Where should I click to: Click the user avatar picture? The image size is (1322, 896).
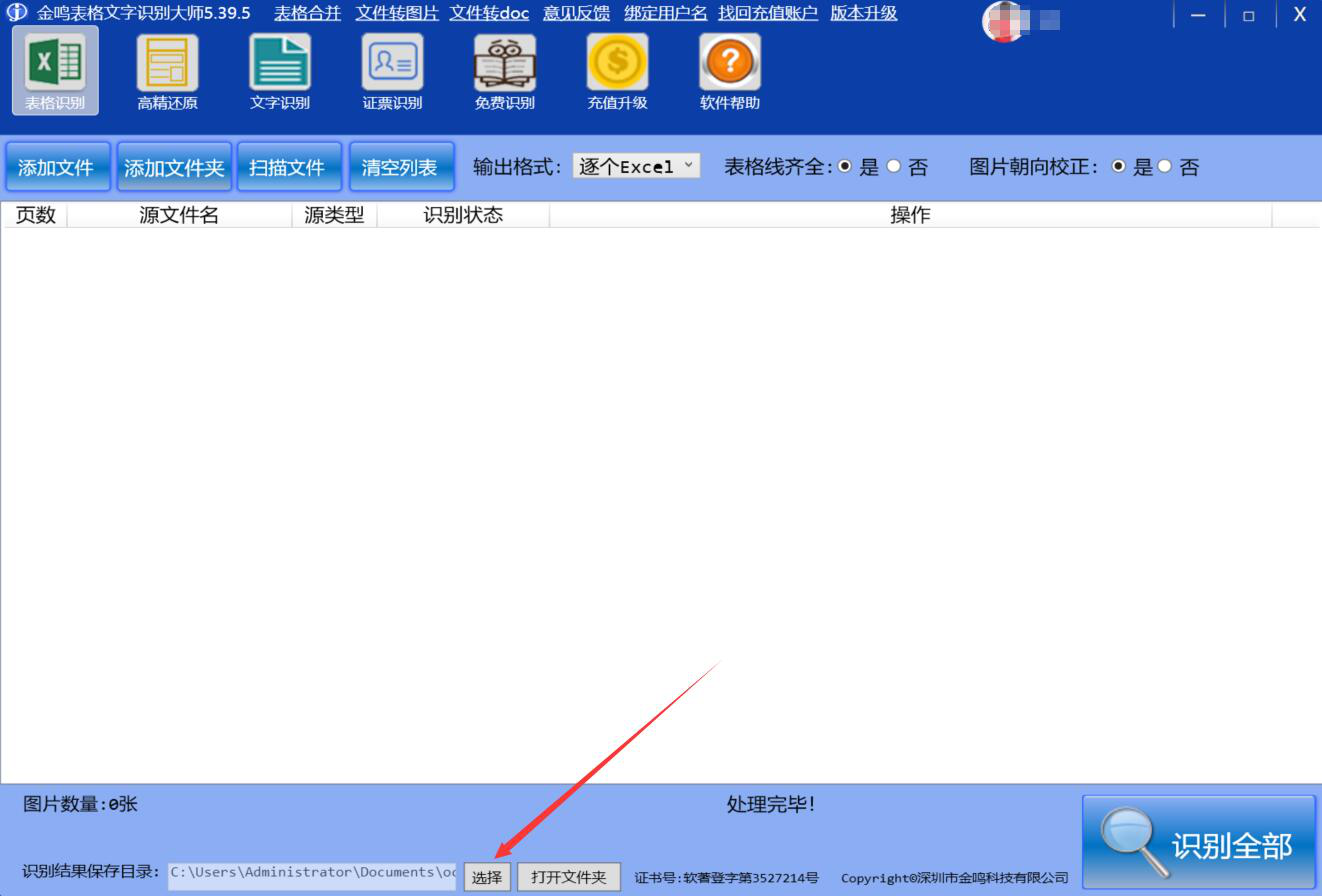1003,20
